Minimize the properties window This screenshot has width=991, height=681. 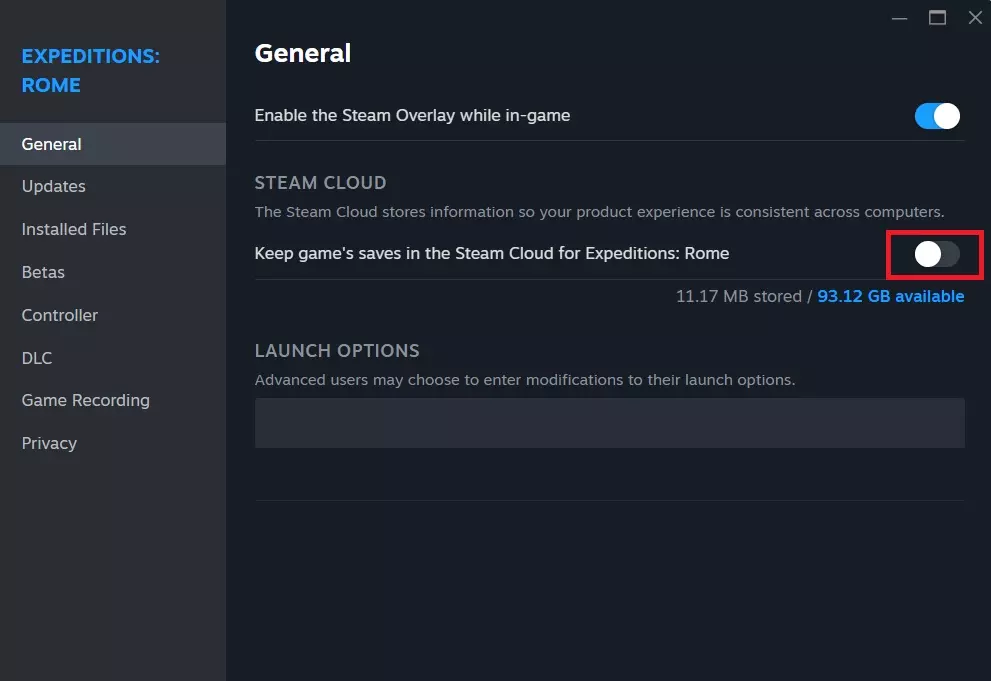click(900, 18)
